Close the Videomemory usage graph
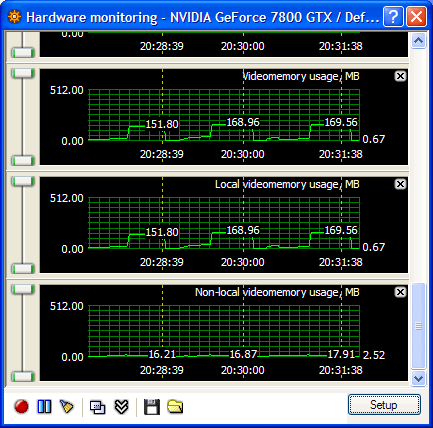The height and width of the screenshot is (428, 433). (x=400, y=76)
